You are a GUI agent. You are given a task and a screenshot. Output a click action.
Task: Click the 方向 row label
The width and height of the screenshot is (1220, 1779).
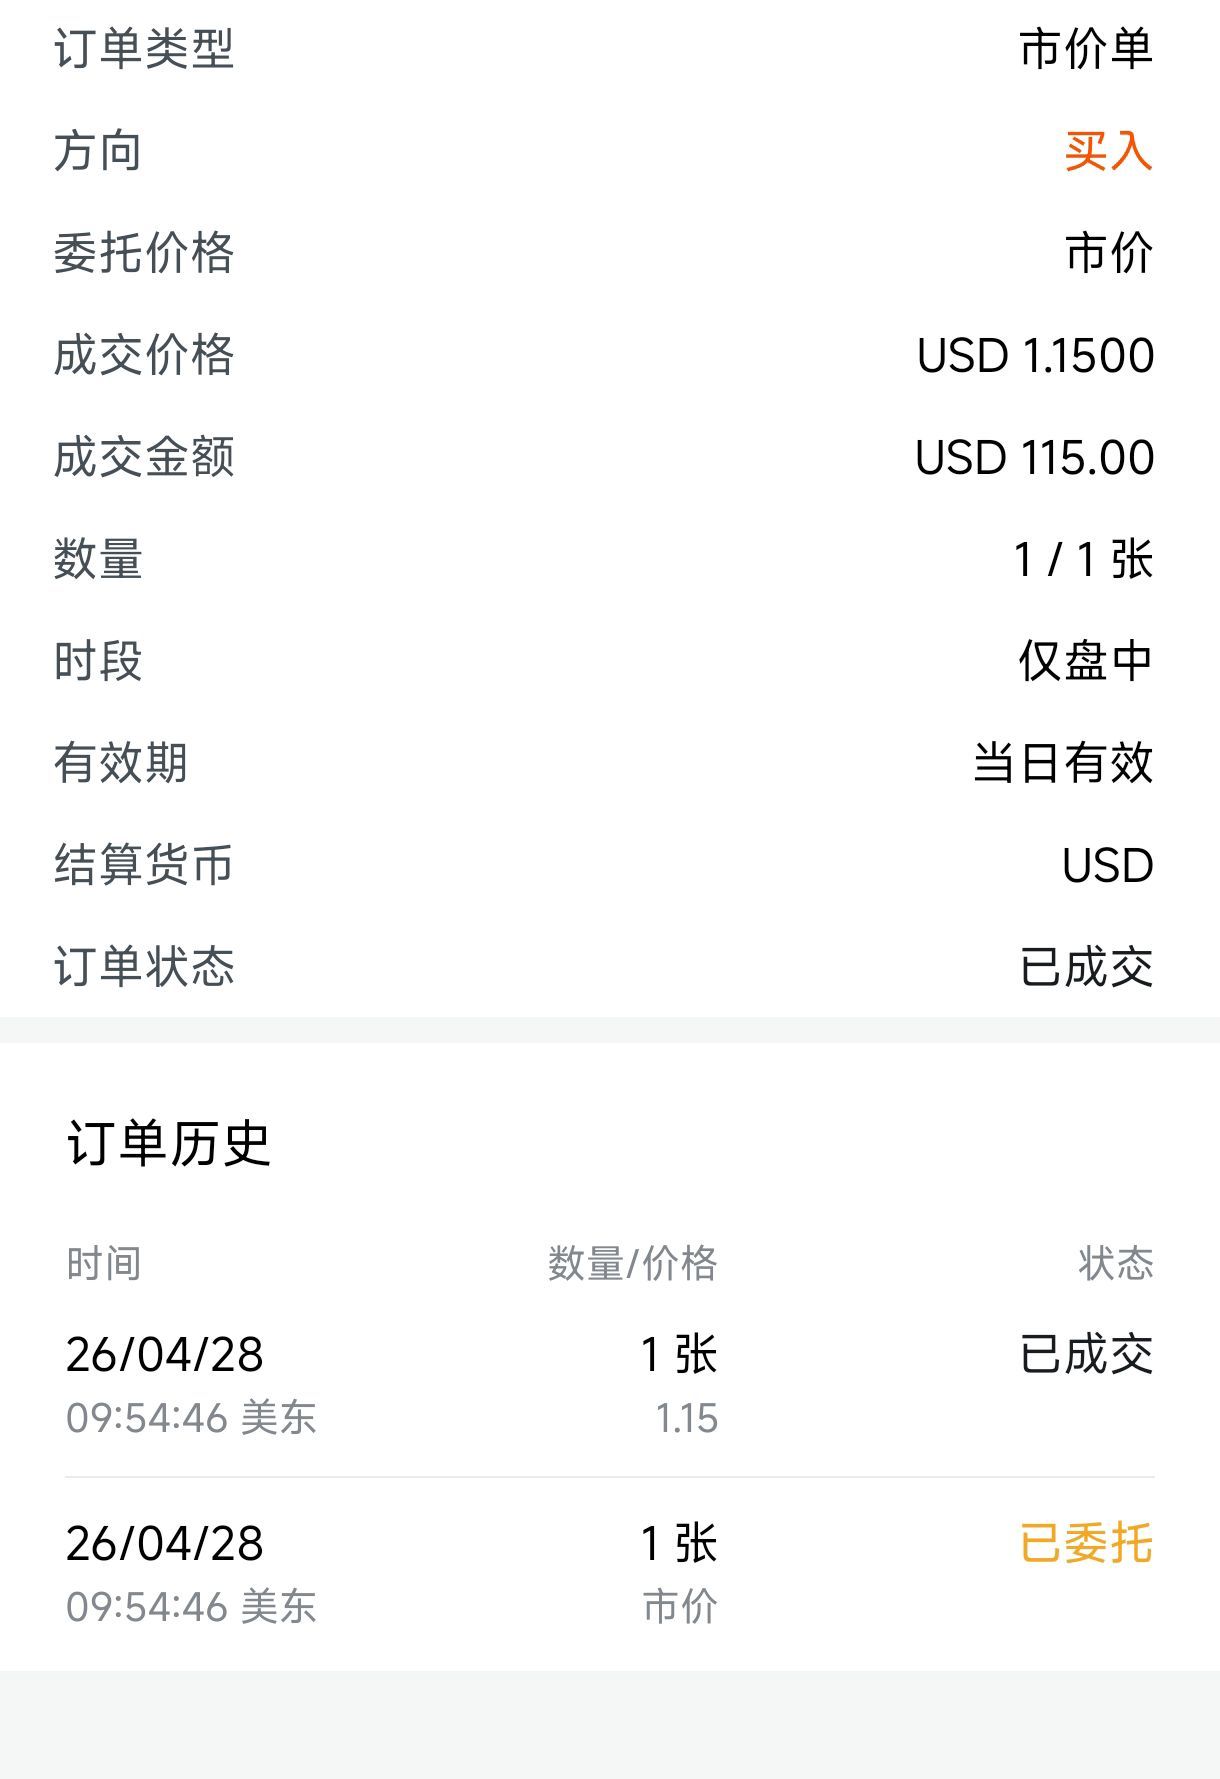pyautogui.click(x=98, y=151)
